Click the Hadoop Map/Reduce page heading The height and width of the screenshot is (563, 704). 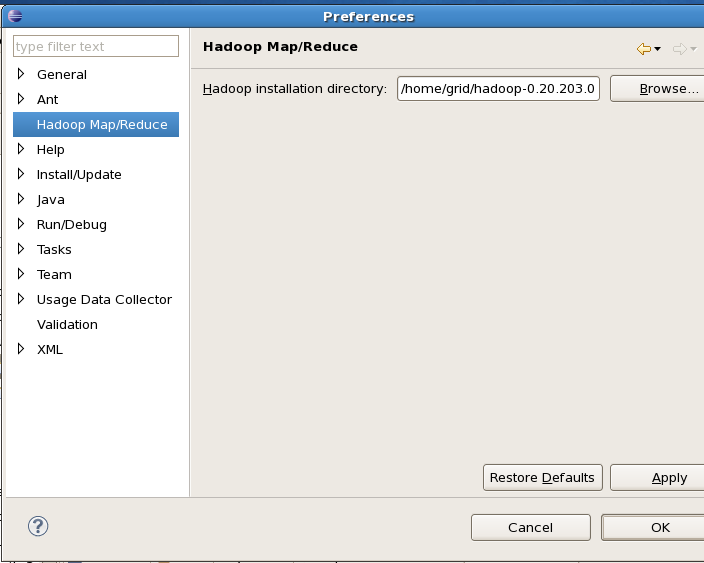click(280, 47)
